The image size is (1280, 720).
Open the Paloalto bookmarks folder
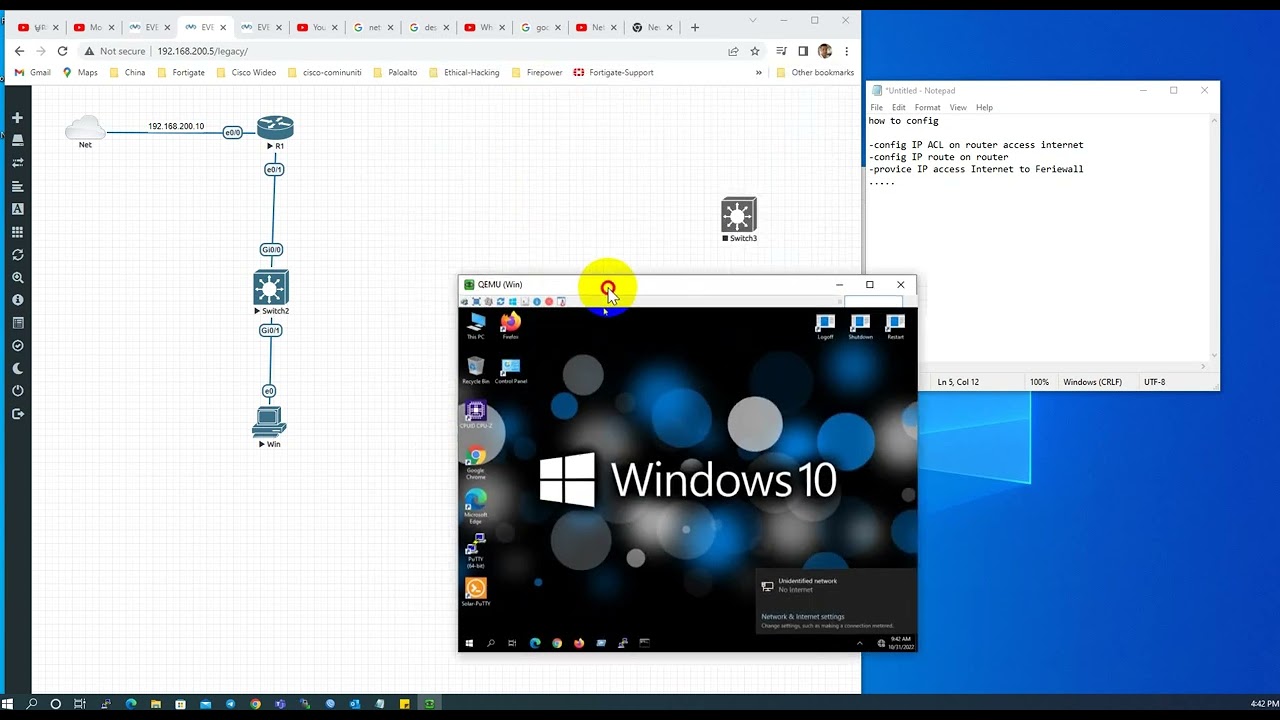(395, 72)
